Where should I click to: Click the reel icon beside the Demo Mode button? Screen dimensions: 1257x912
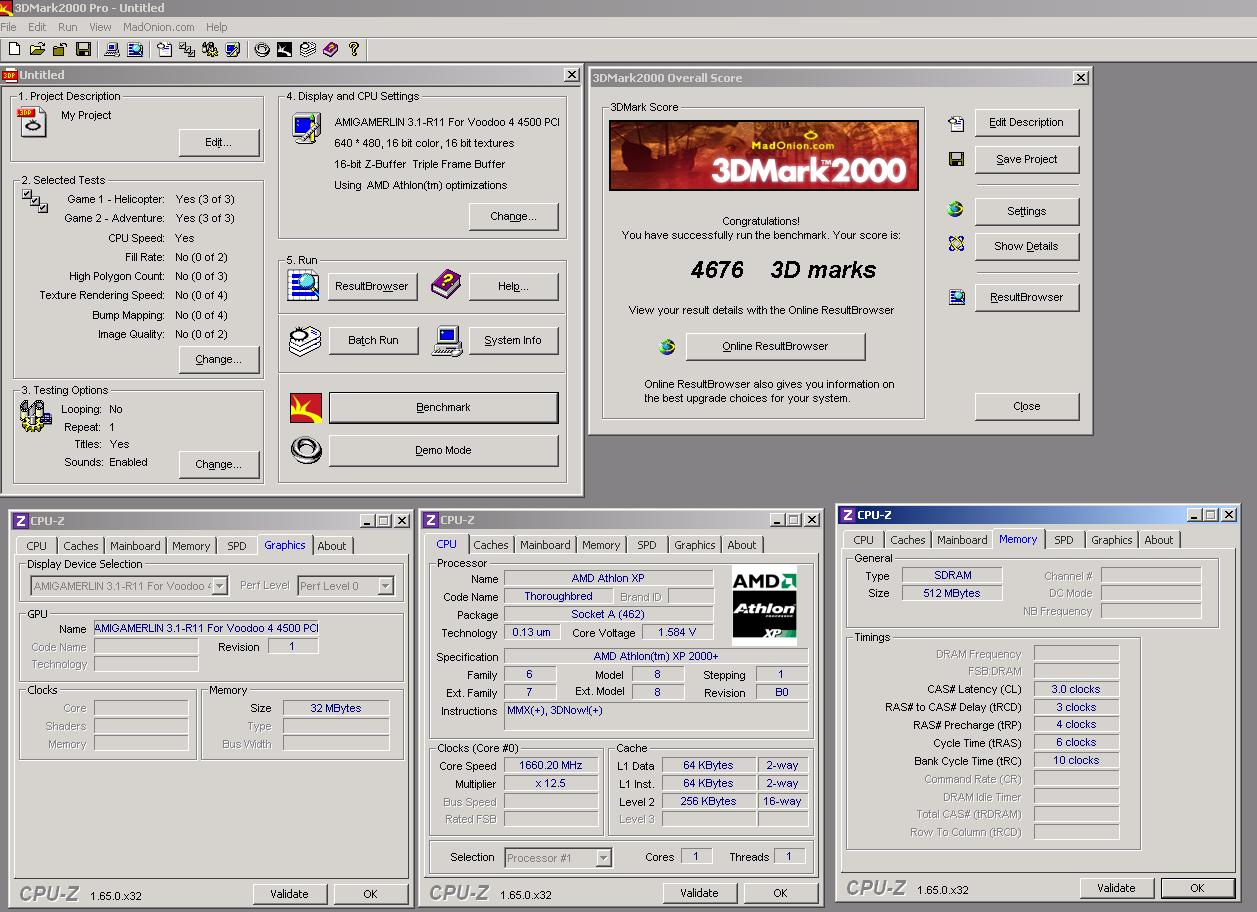pyautogui.click(x=306, y=450)
